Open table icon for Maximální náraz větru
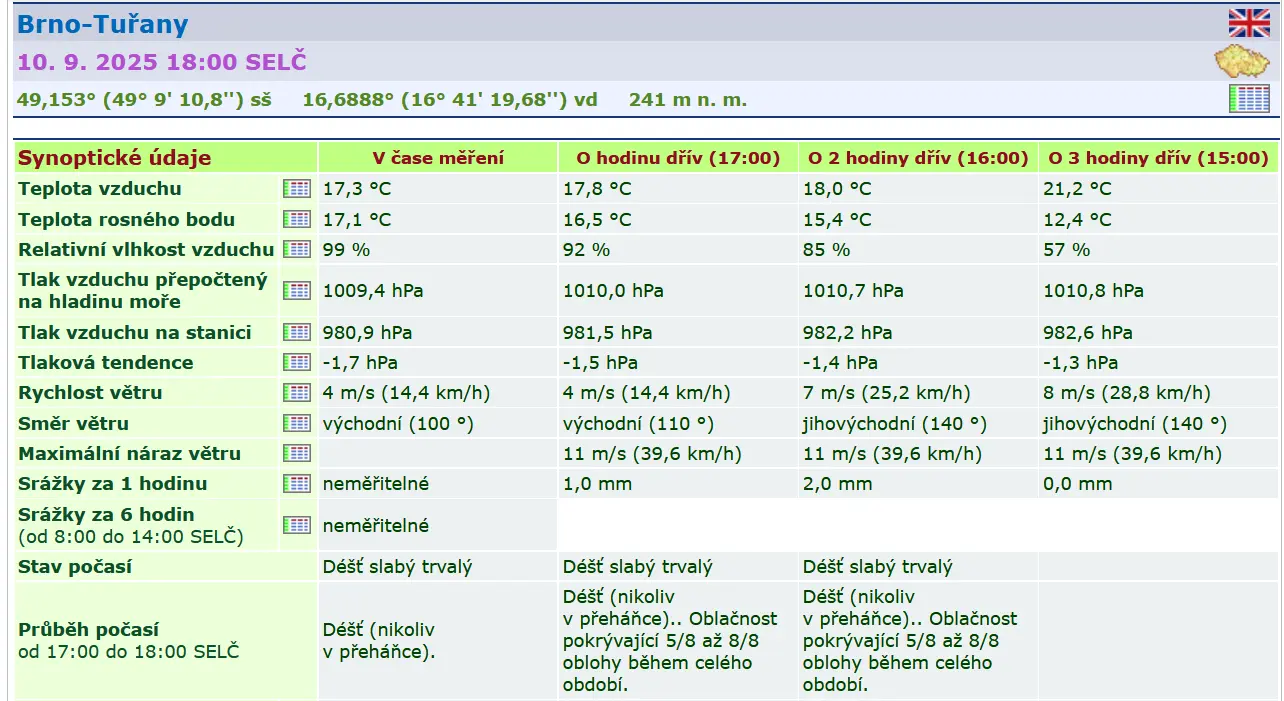Image resolution: width=1284 pixels, height=701 pixels. [x=297, y=453]
